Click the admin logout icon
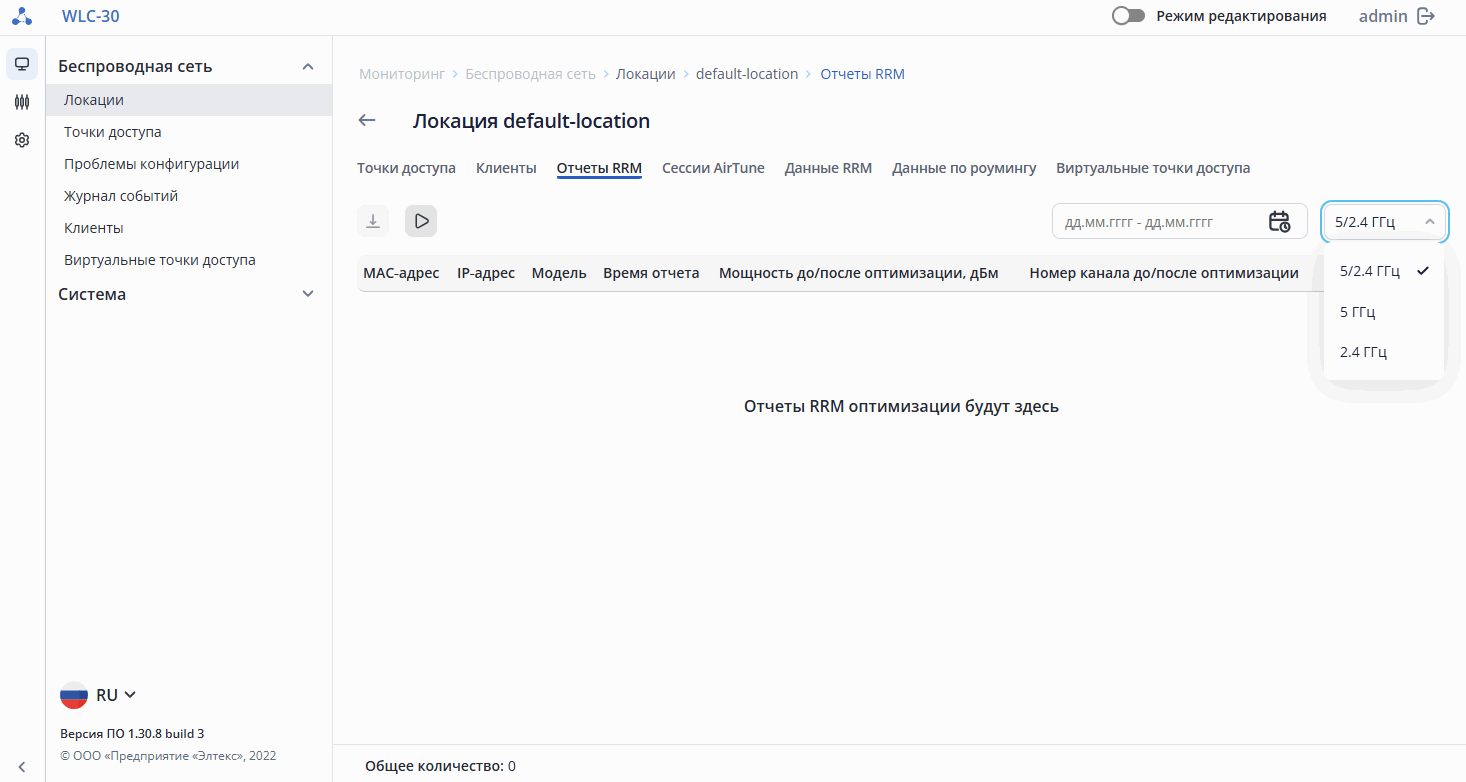The width and height of the screenshot is (1466, 782). pos(1426,16)
